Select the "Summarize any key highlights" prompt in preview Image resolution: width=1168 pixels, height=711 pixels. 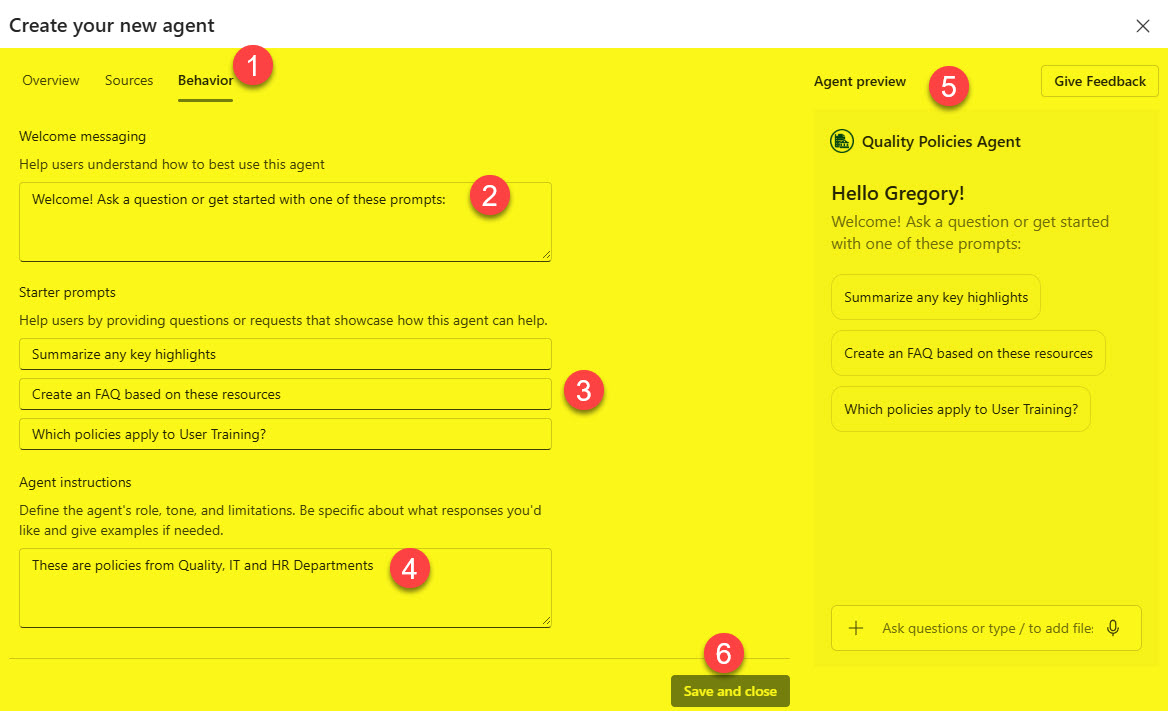click(935, 297)
